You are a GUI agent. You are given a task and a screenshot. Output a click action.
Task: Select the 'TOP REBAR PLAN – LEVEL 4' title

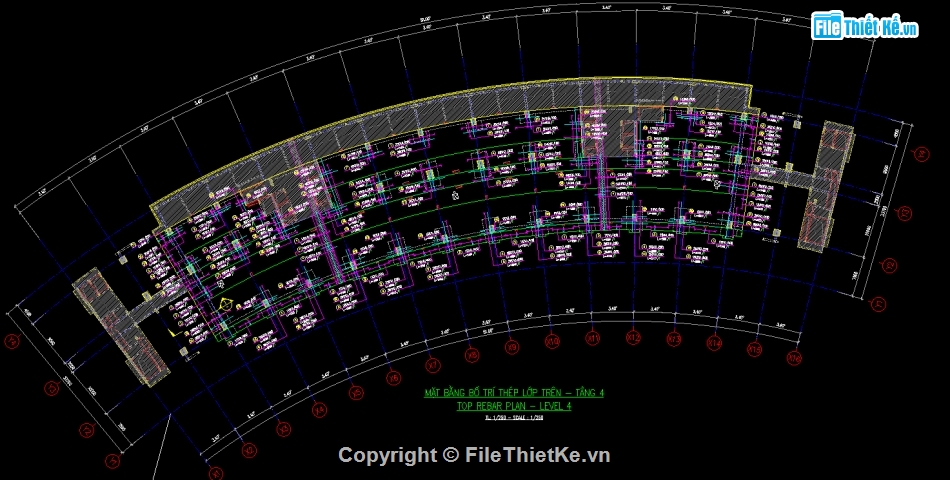[x=514, y=406]
